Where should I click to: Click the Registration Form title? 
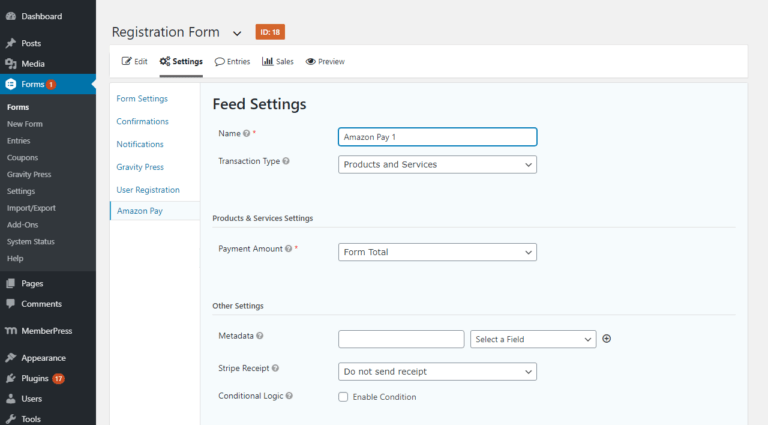click(166, 32)
